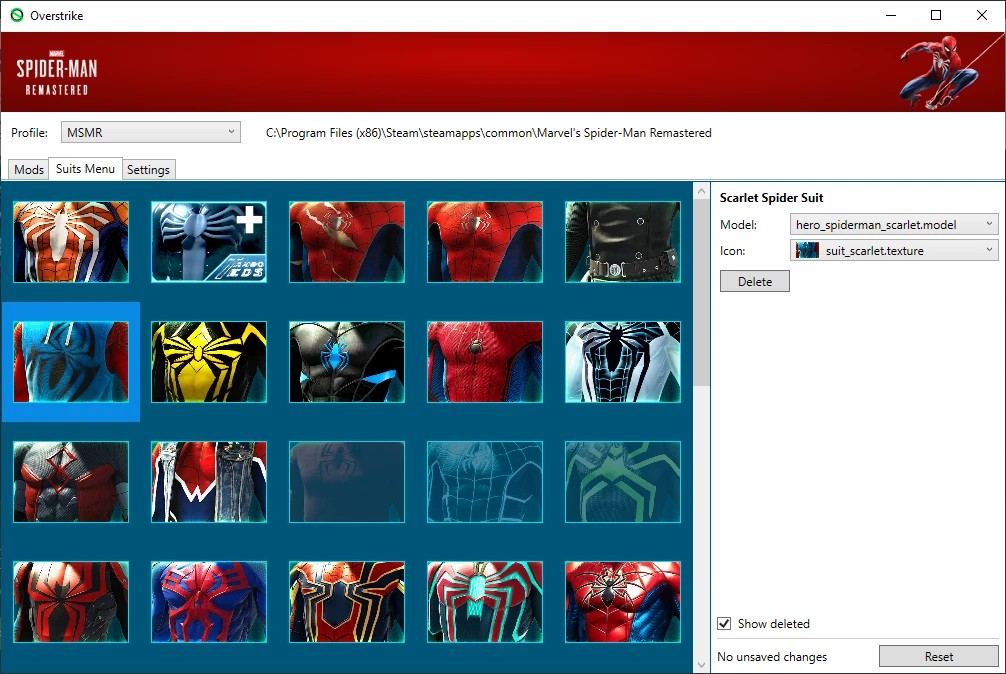Screen dimensions: 1006x674
Task: Click the No unsaved changes status text
Action: [x=772, y=657]
